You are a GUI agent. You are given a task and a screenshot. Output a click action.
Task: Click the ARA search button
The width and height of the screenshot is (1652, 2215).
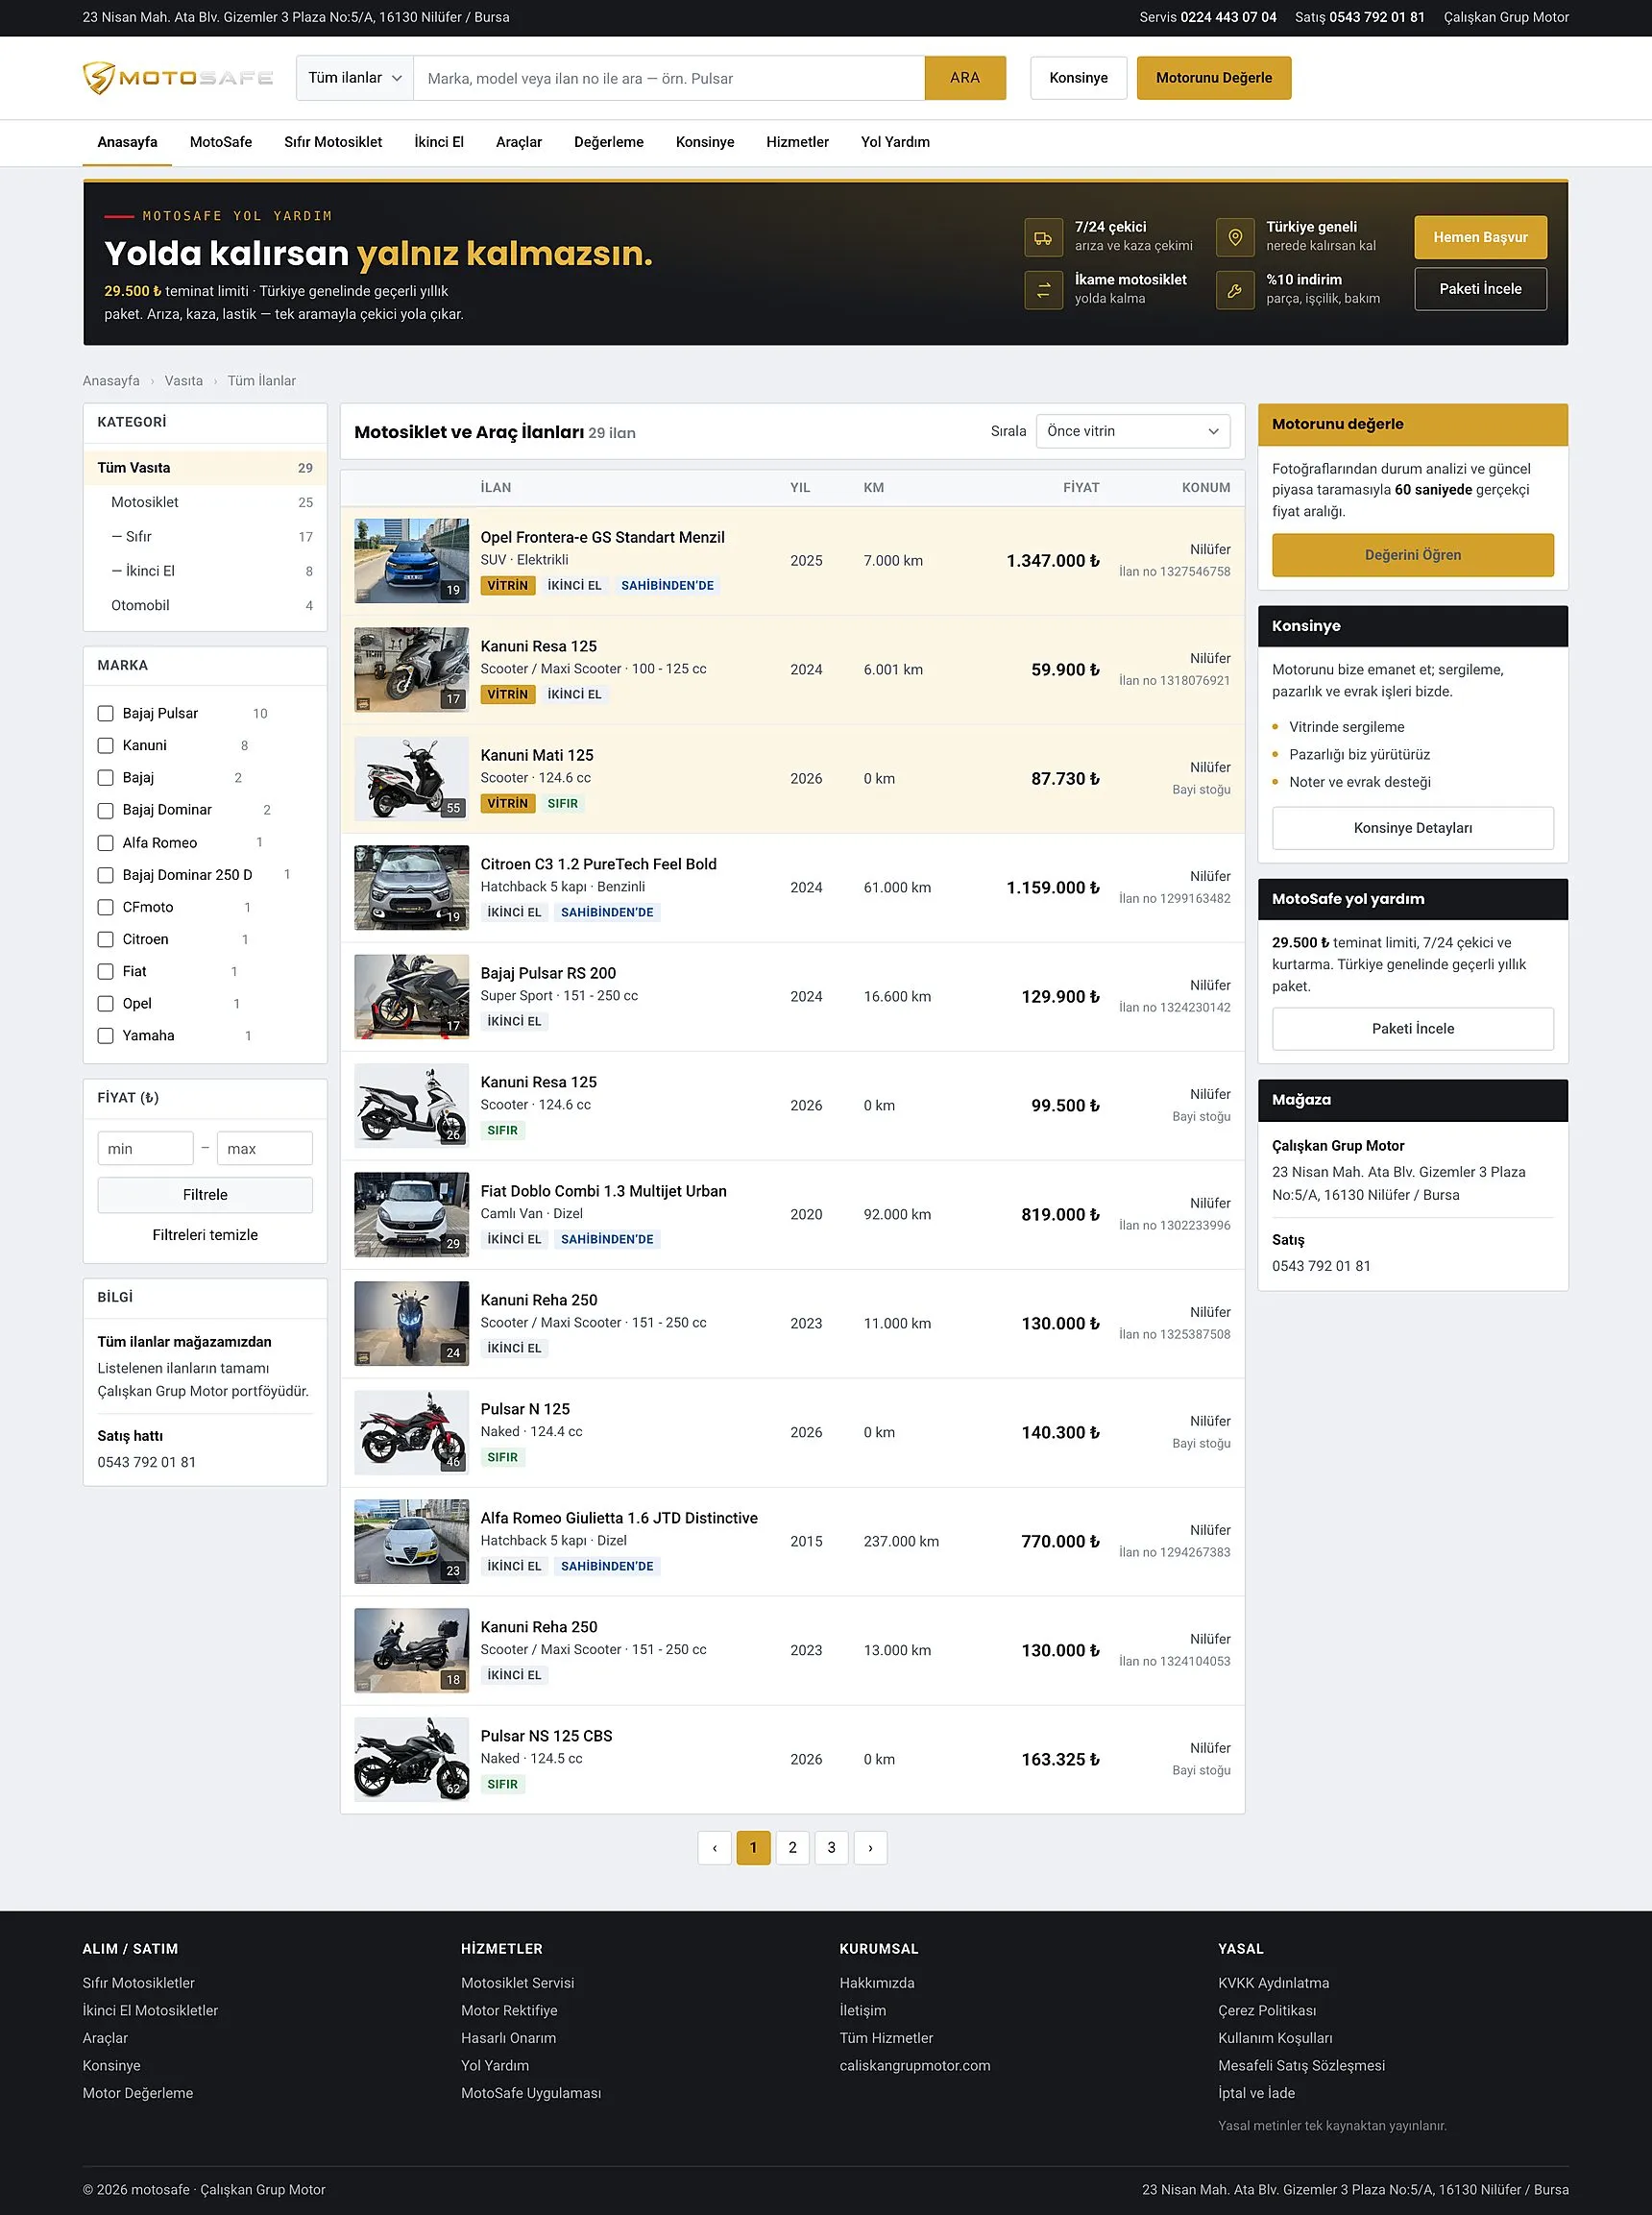pos(965,78)
